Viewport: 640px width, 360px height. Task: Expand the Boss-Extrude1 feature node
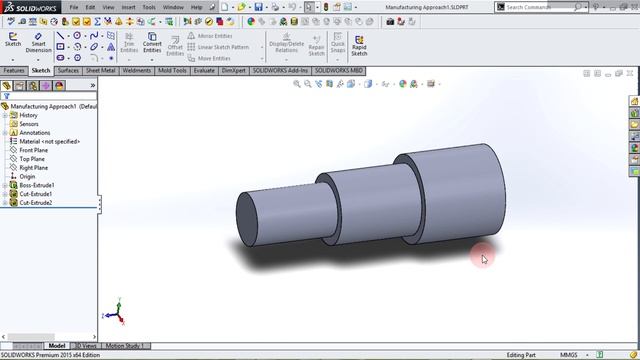[5, 185]
